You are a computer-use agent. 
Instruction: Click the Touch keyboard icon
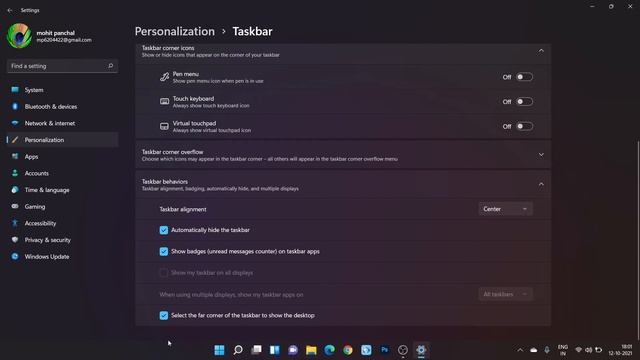[164, 102]
